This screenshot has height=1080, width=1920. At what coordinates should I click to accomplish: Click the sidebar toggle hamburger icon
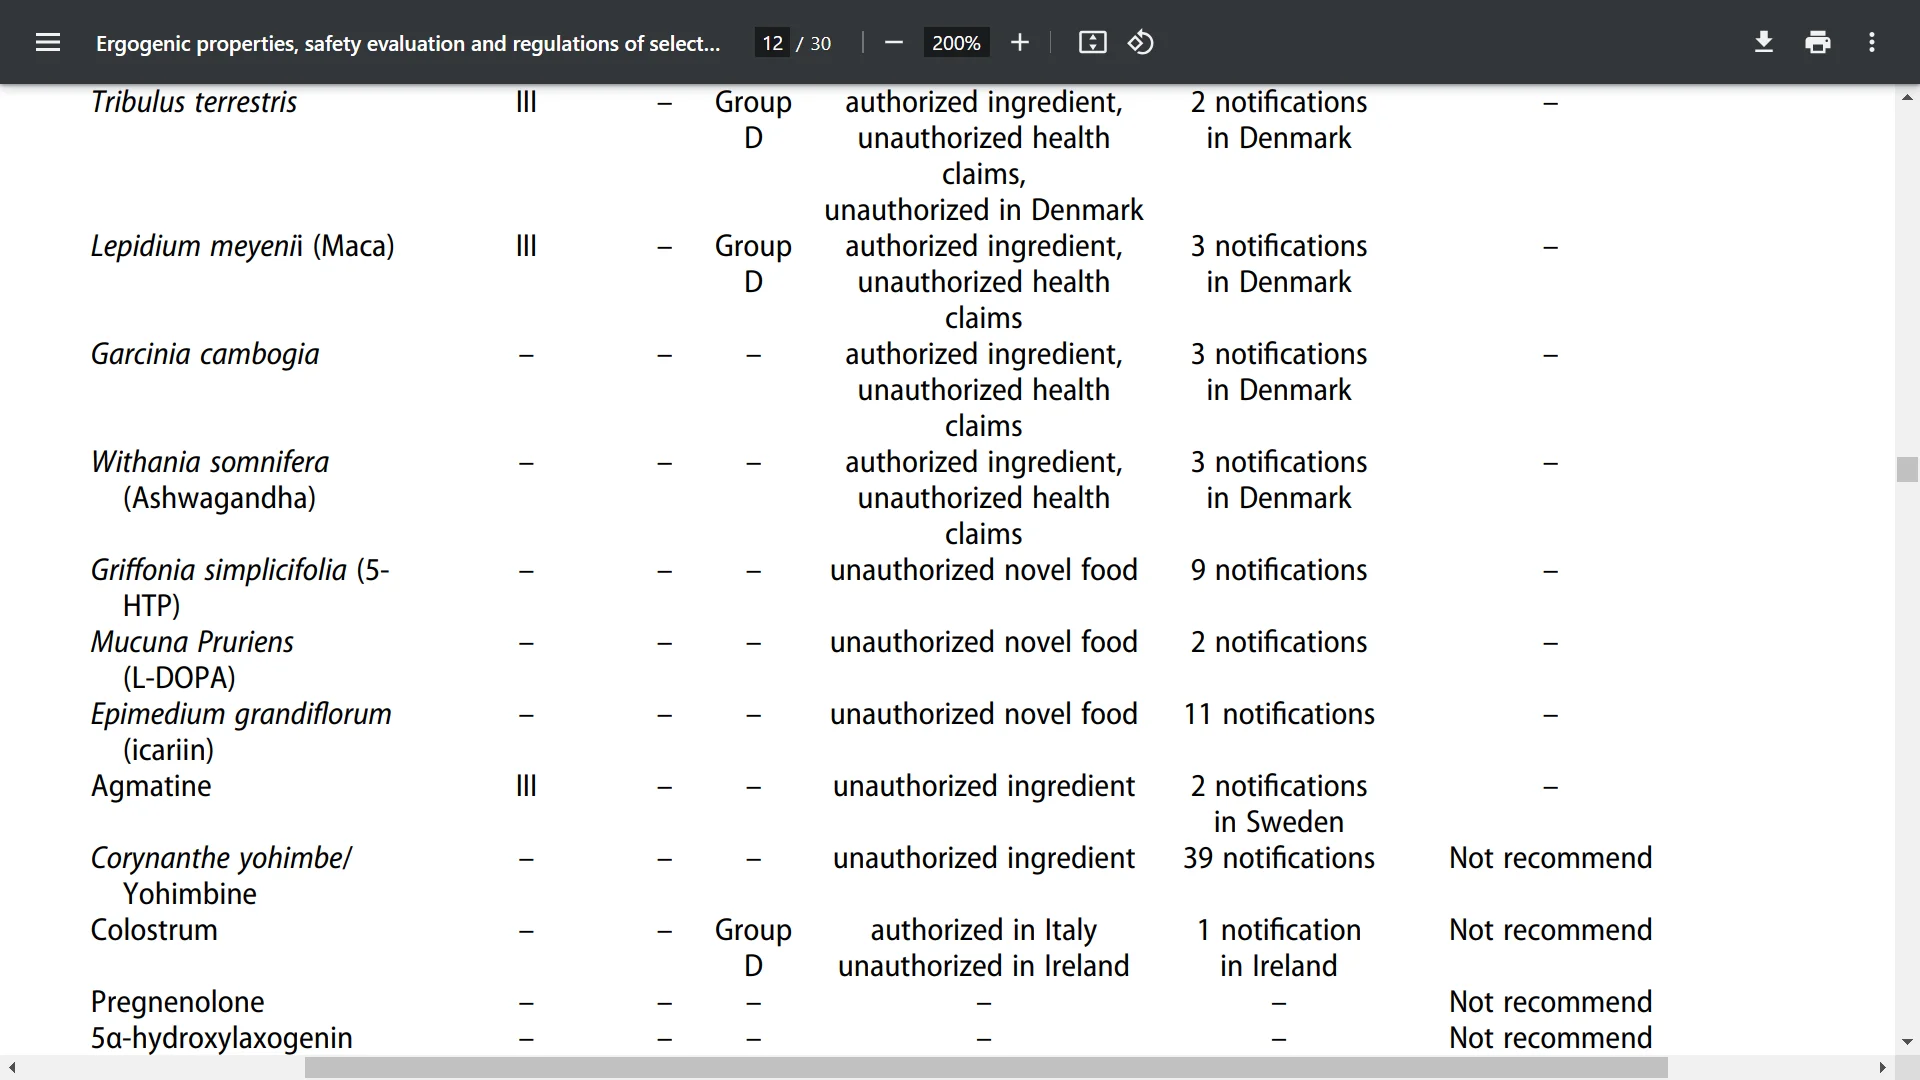(46, 42)
